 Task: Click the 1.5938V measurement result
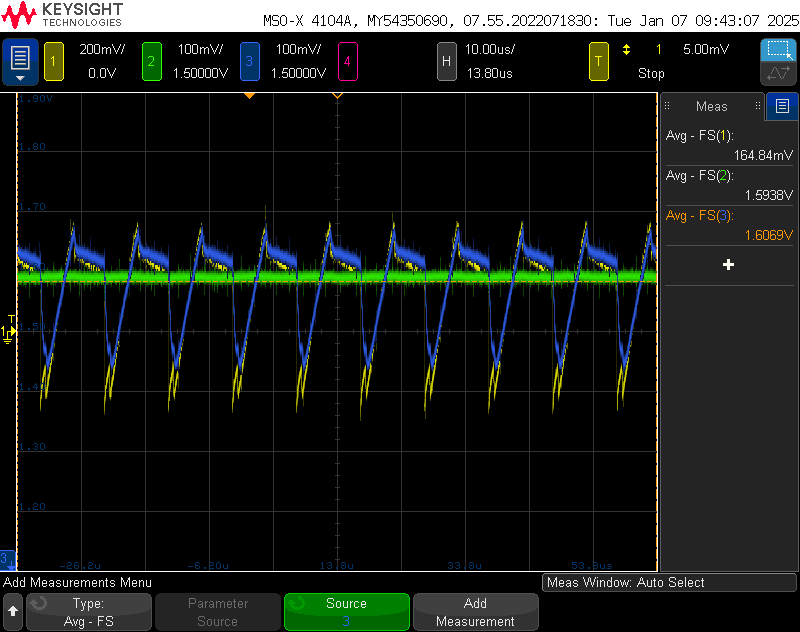click(x=768, y=195)
